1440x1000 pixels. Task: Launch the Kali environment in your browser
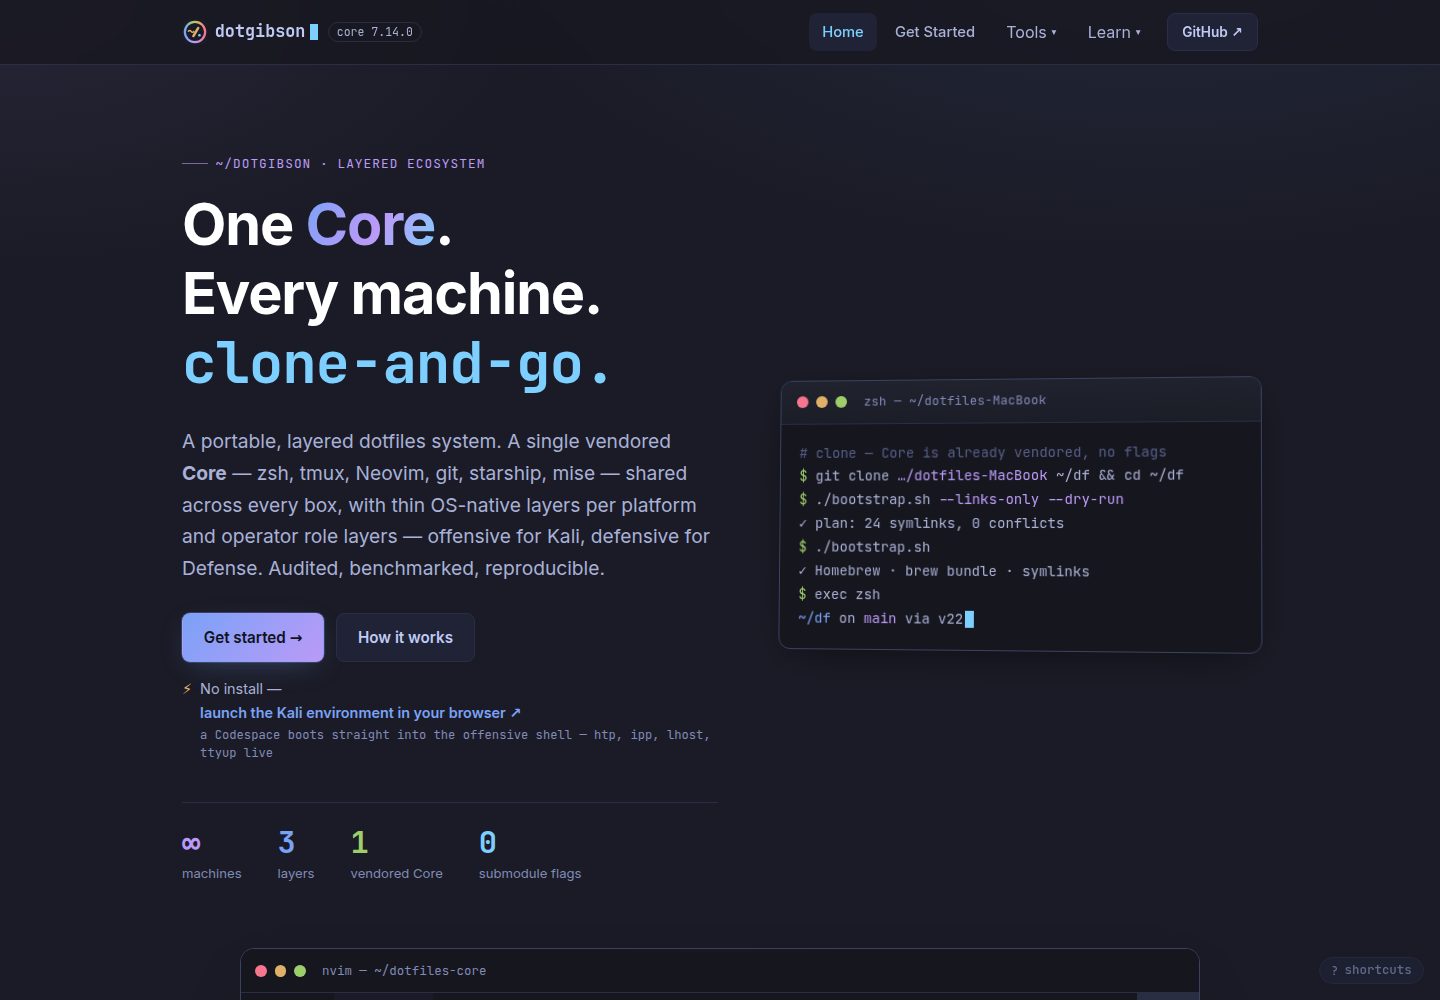point(360,713)
